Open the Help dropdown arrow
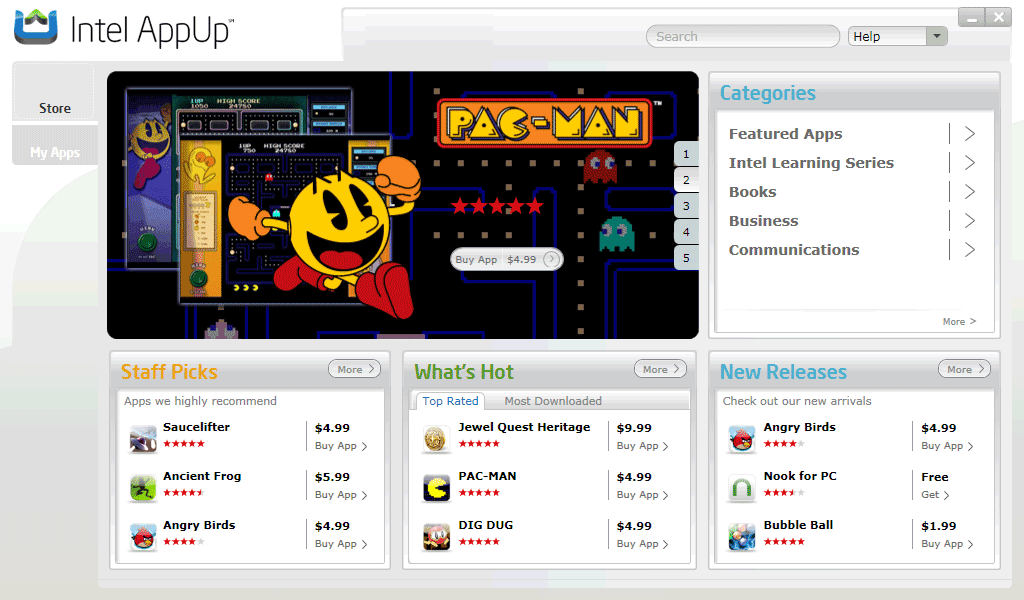Viewport: 1024px width, 600px height. pos(936,37)
